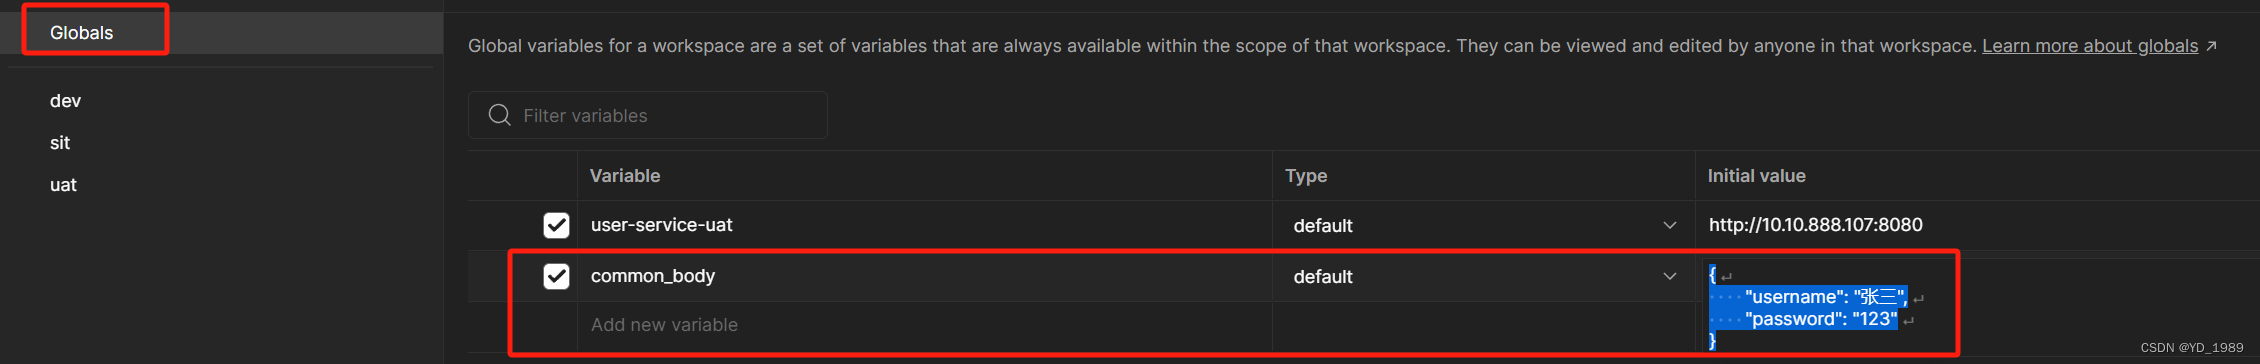The image size is (2260, 364).
Task: Expand Type dropdown chevron for user-service-uat
Action: click(1669, 225)
